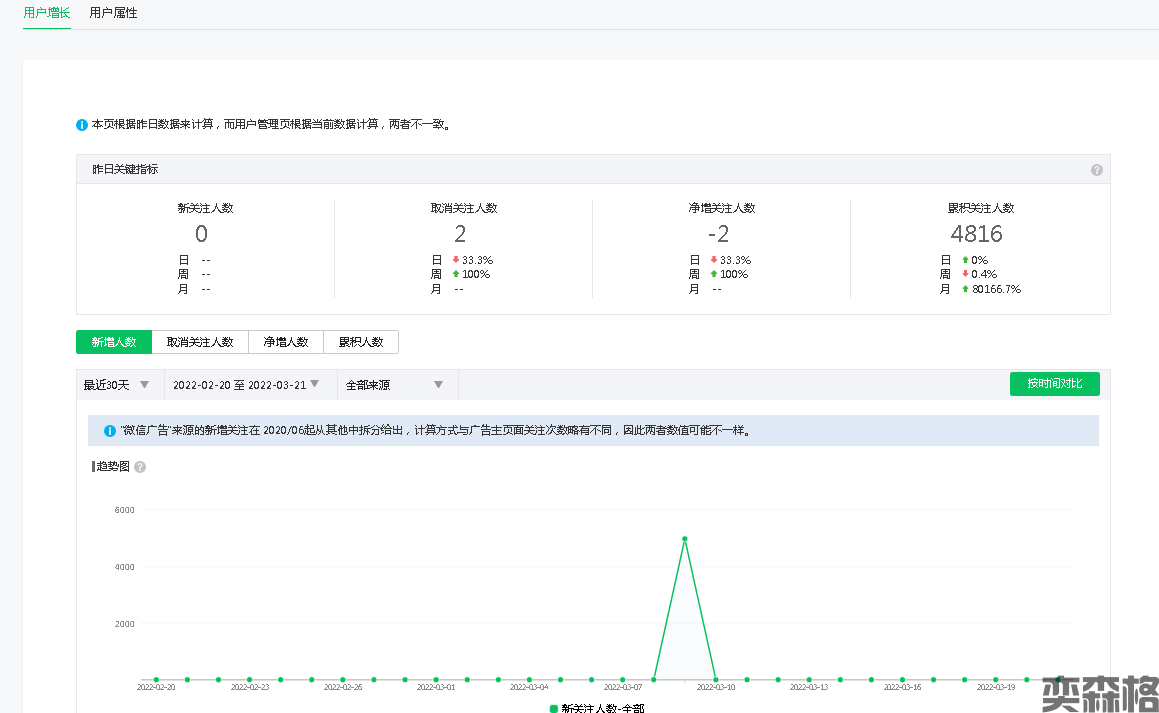The height and width of the screenshot is (713, 1159).
Task: Expand the 最近30天 time range dropdown
Action: click(x=116, y=385)
